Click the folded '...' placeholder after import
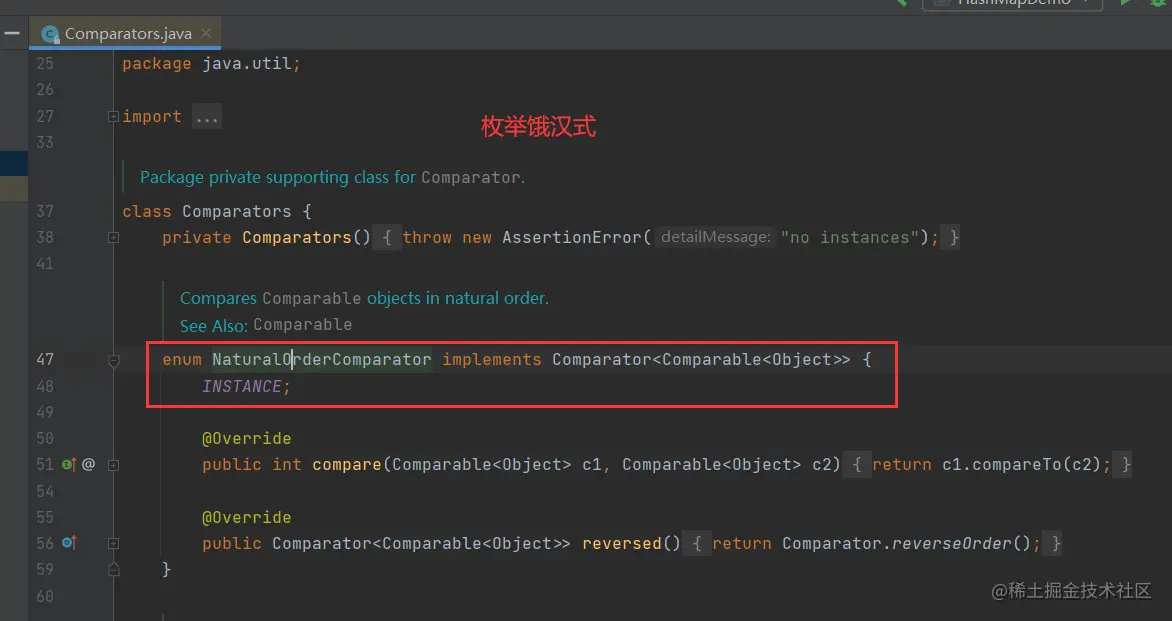The height and width of the screenshot is (621, 1172). pos(207,117)
